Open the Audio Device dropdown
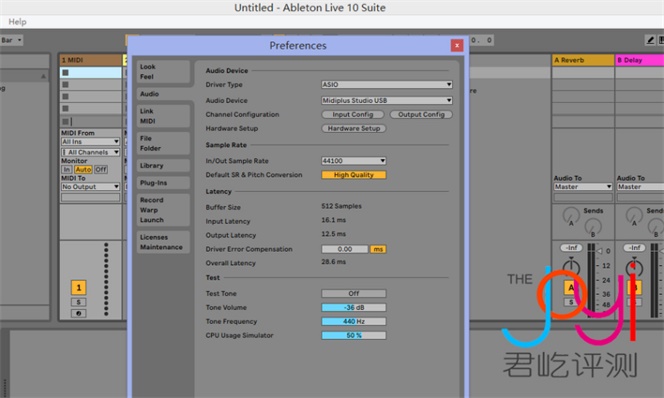 [387, 100]
